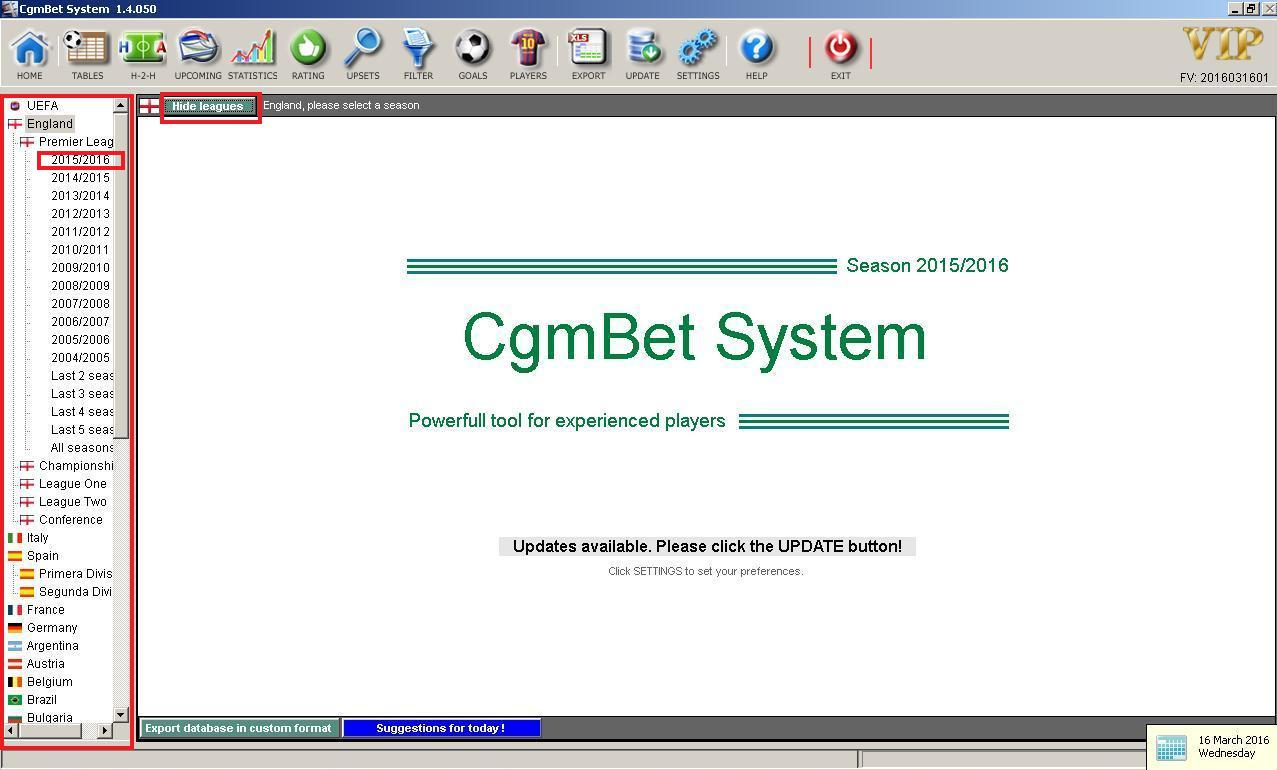The width and height of the screenshot is (1277, 770).
Task: Open the GOALS soccer ball icon
Action: [x=473, y=54]
